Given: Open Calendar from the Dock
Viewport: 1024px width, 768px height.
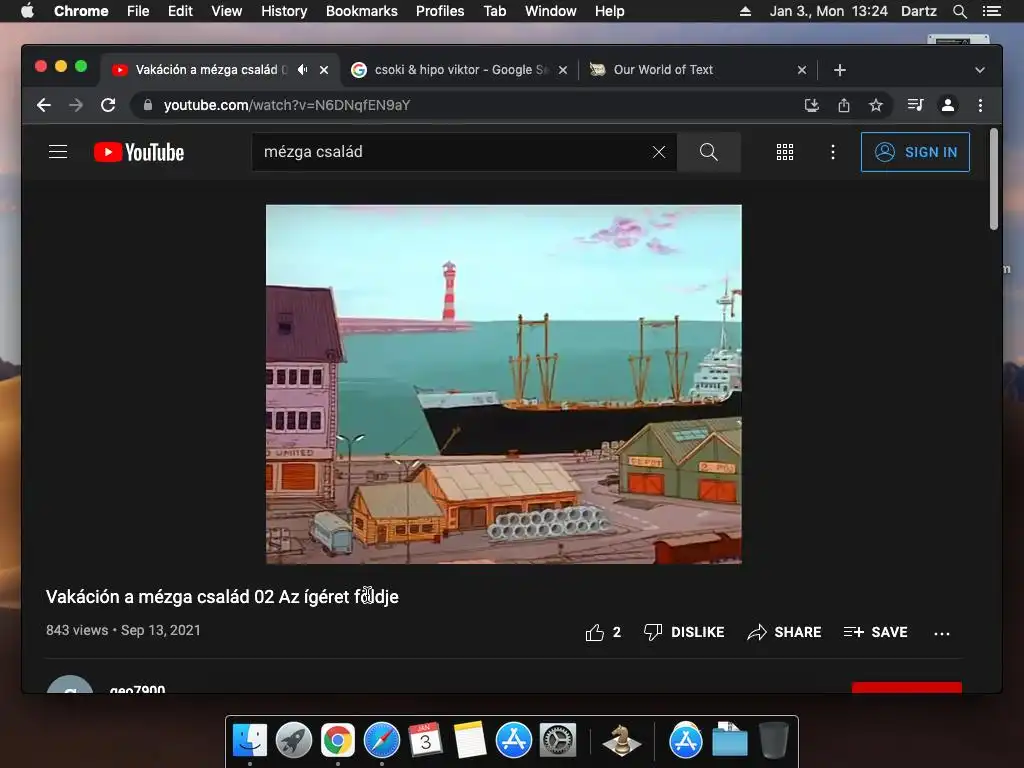Looking at the screenshot, I should click(426, 741).
